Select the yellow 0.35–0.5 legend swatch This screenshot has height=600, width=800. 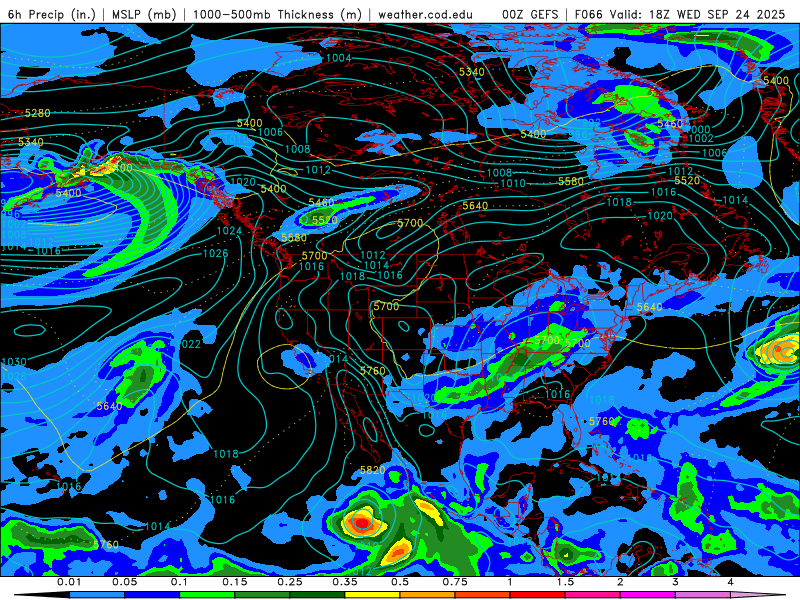pos(372,595)
